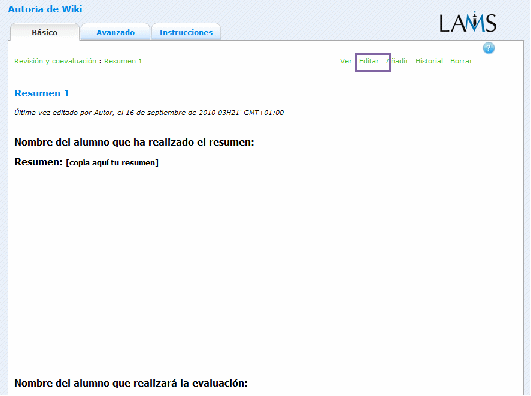
Task: Click the '[copia aquí tu resumen]' placeholder
Action: pyautogui.click(x=112, y=163)
